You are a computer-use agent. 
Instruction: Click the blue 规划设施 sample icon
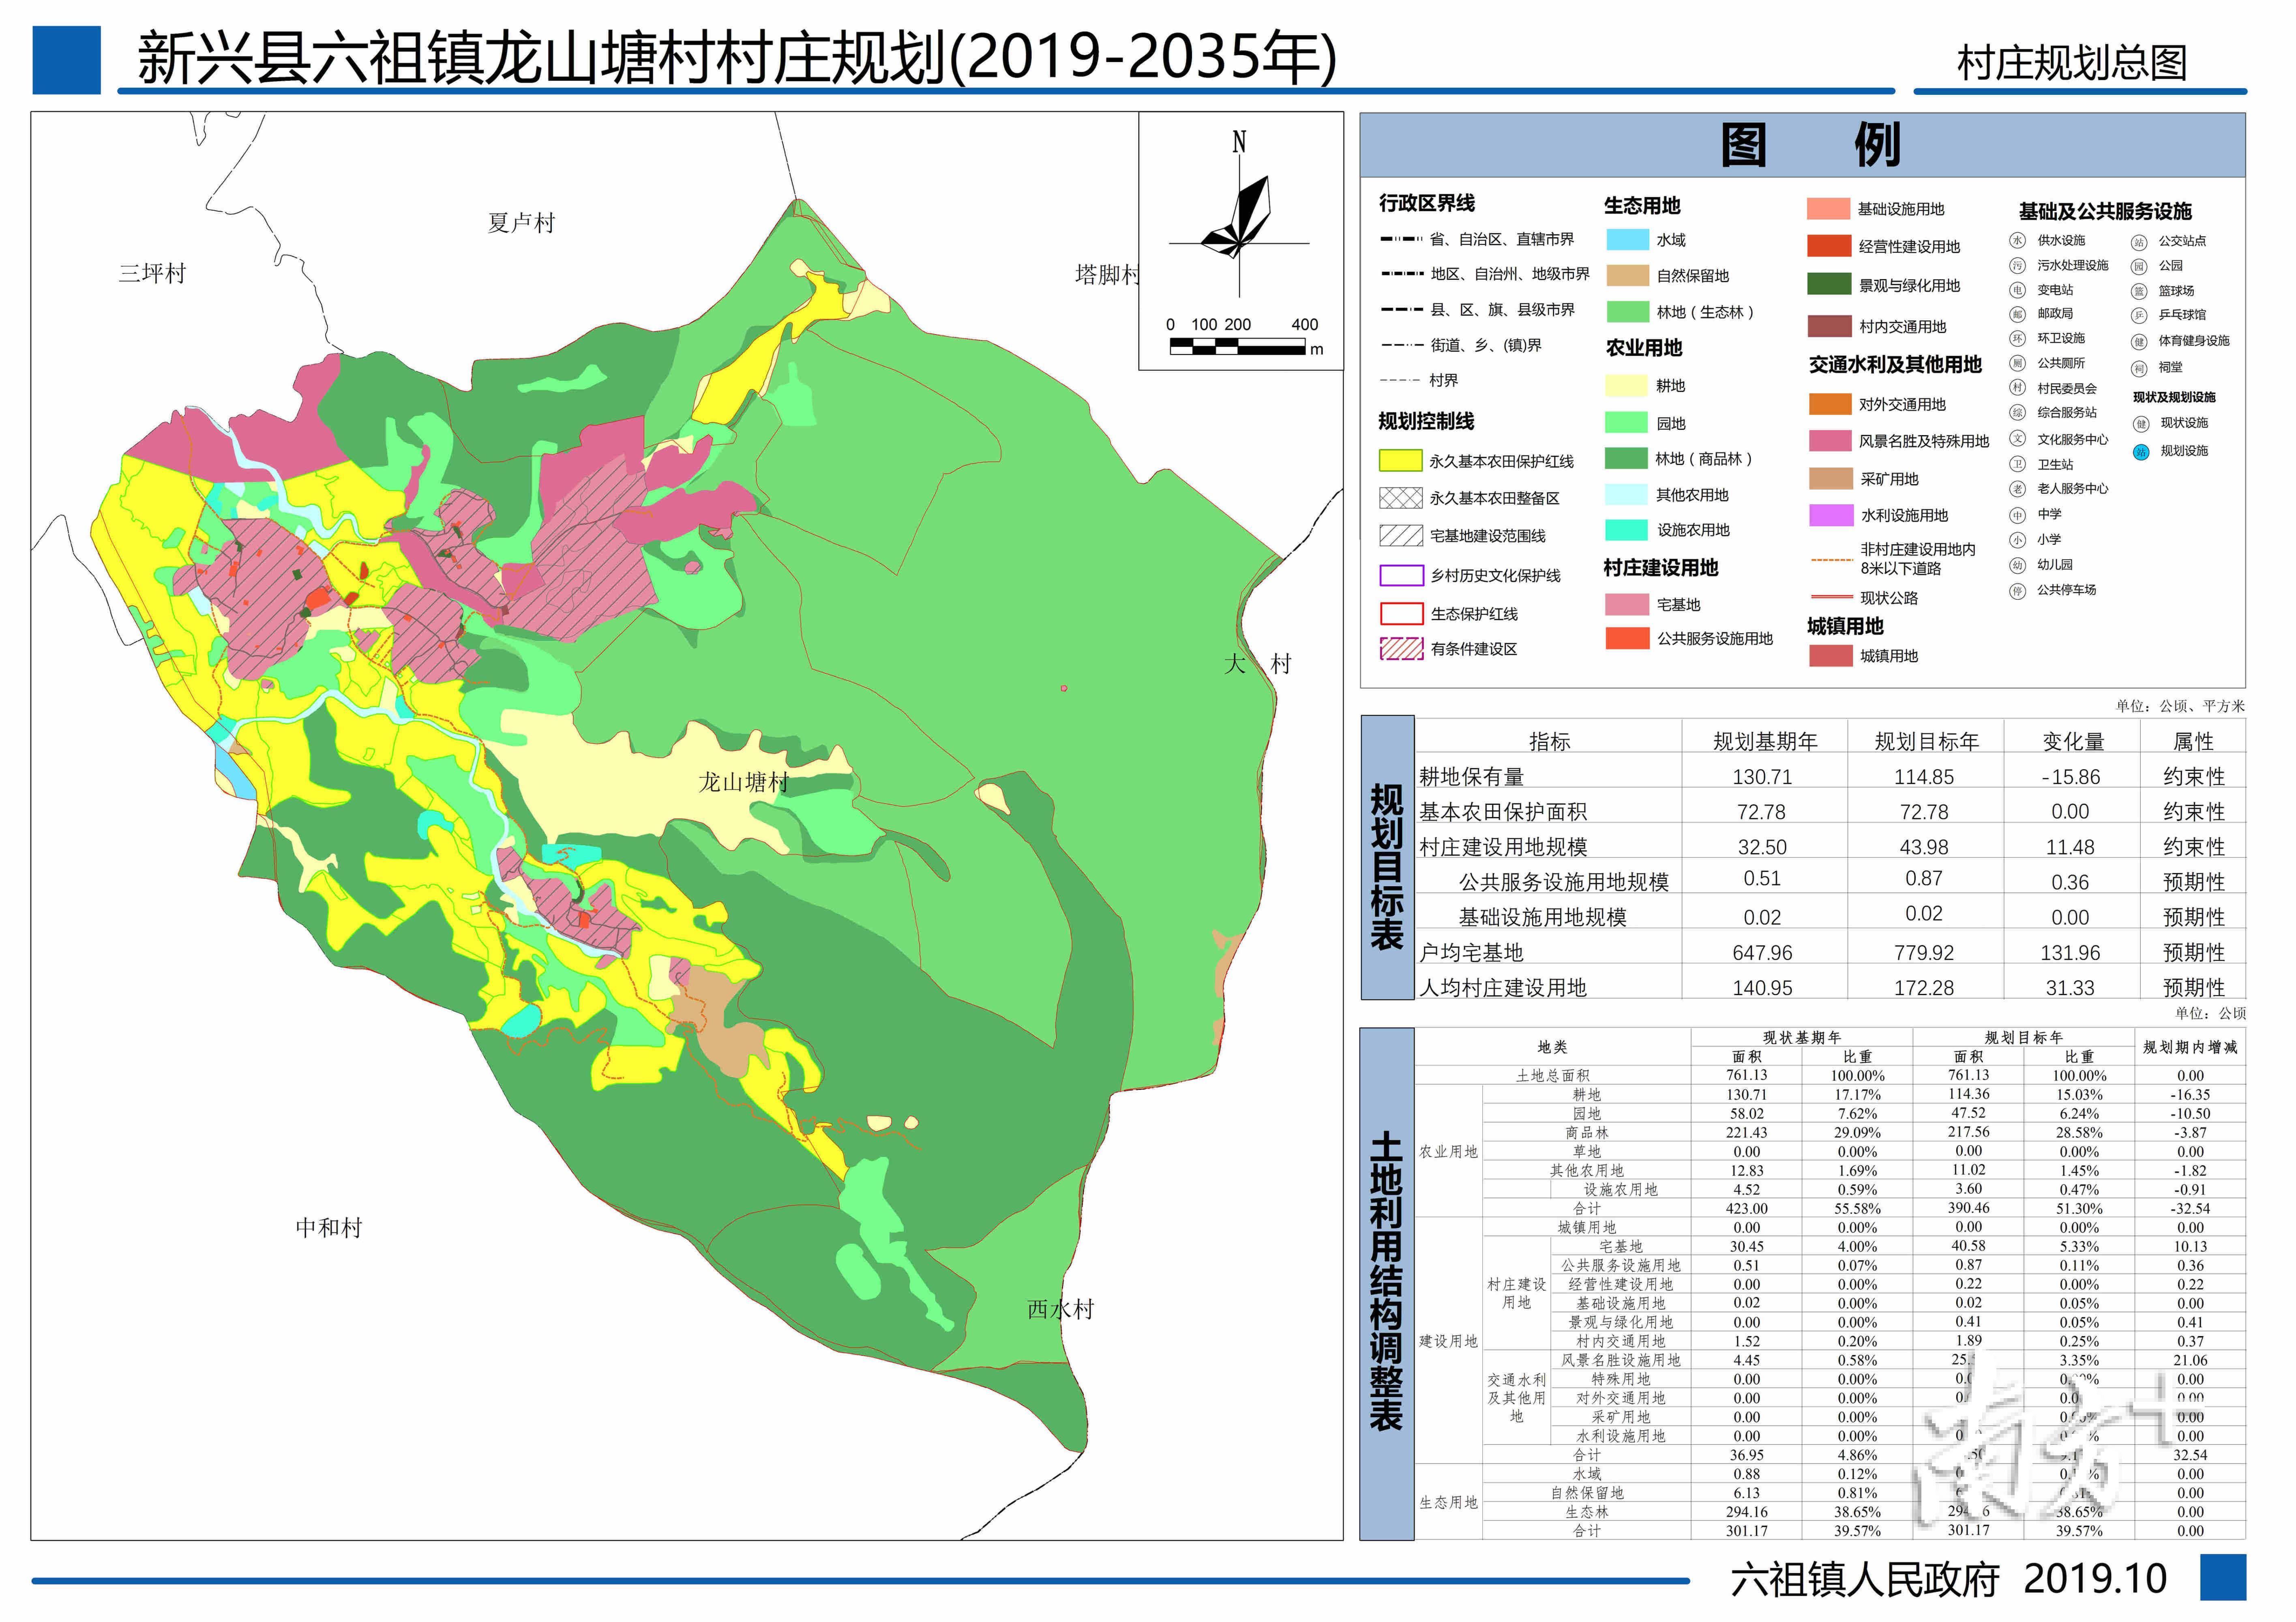coord(2141,452)
